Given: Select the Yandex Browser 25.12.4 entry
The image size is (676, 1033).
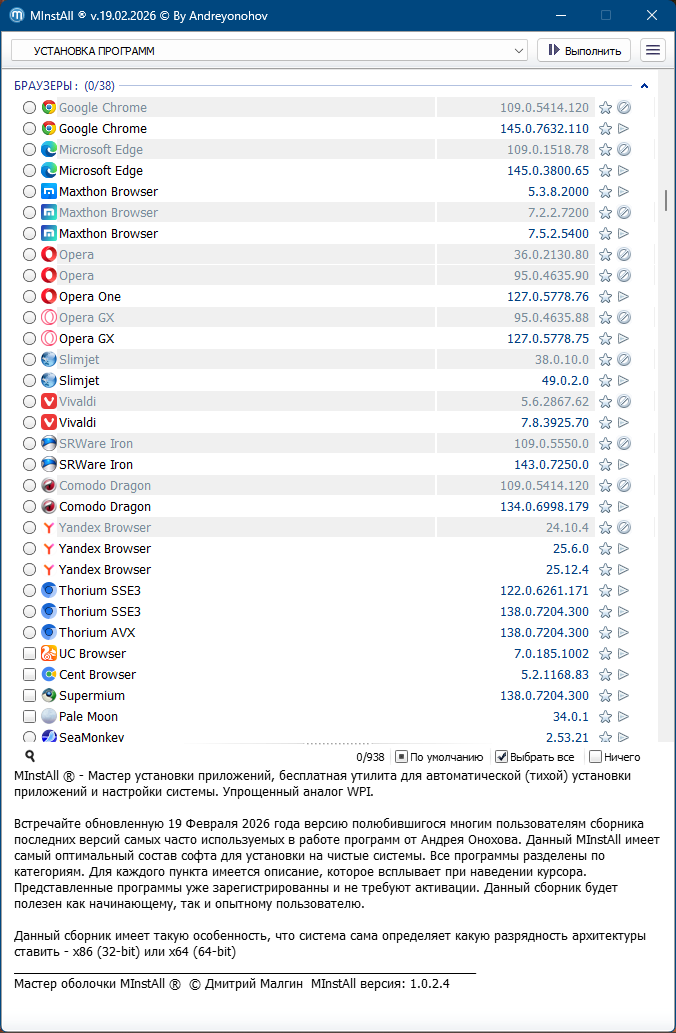Looking at the screenshot, I should 105,570.
